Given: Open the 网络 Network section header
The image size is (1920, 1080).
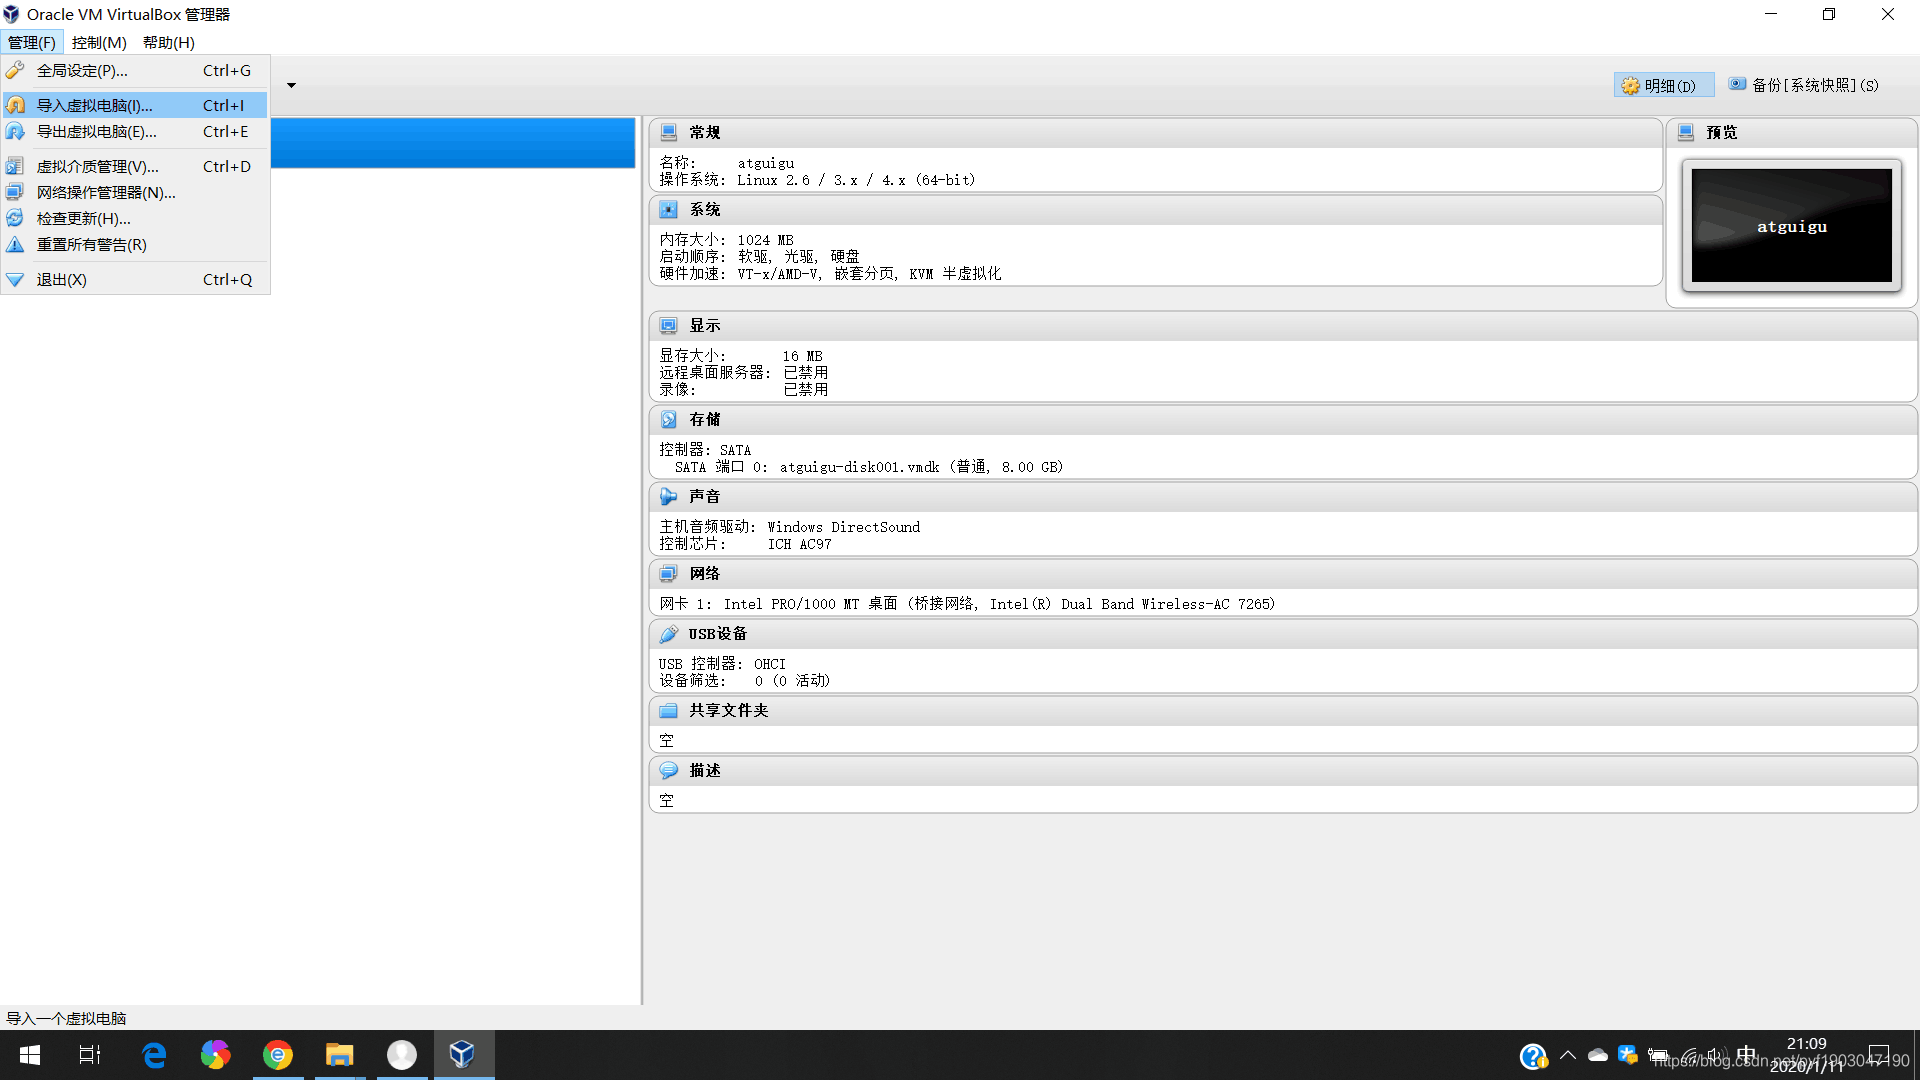Looking at the screenshot, I should pos(1283,574).
